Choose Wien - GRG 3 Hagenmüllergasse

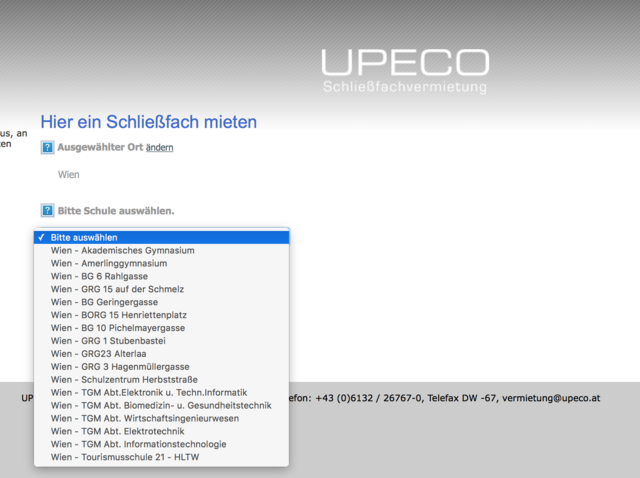click(x=162, y=367)
